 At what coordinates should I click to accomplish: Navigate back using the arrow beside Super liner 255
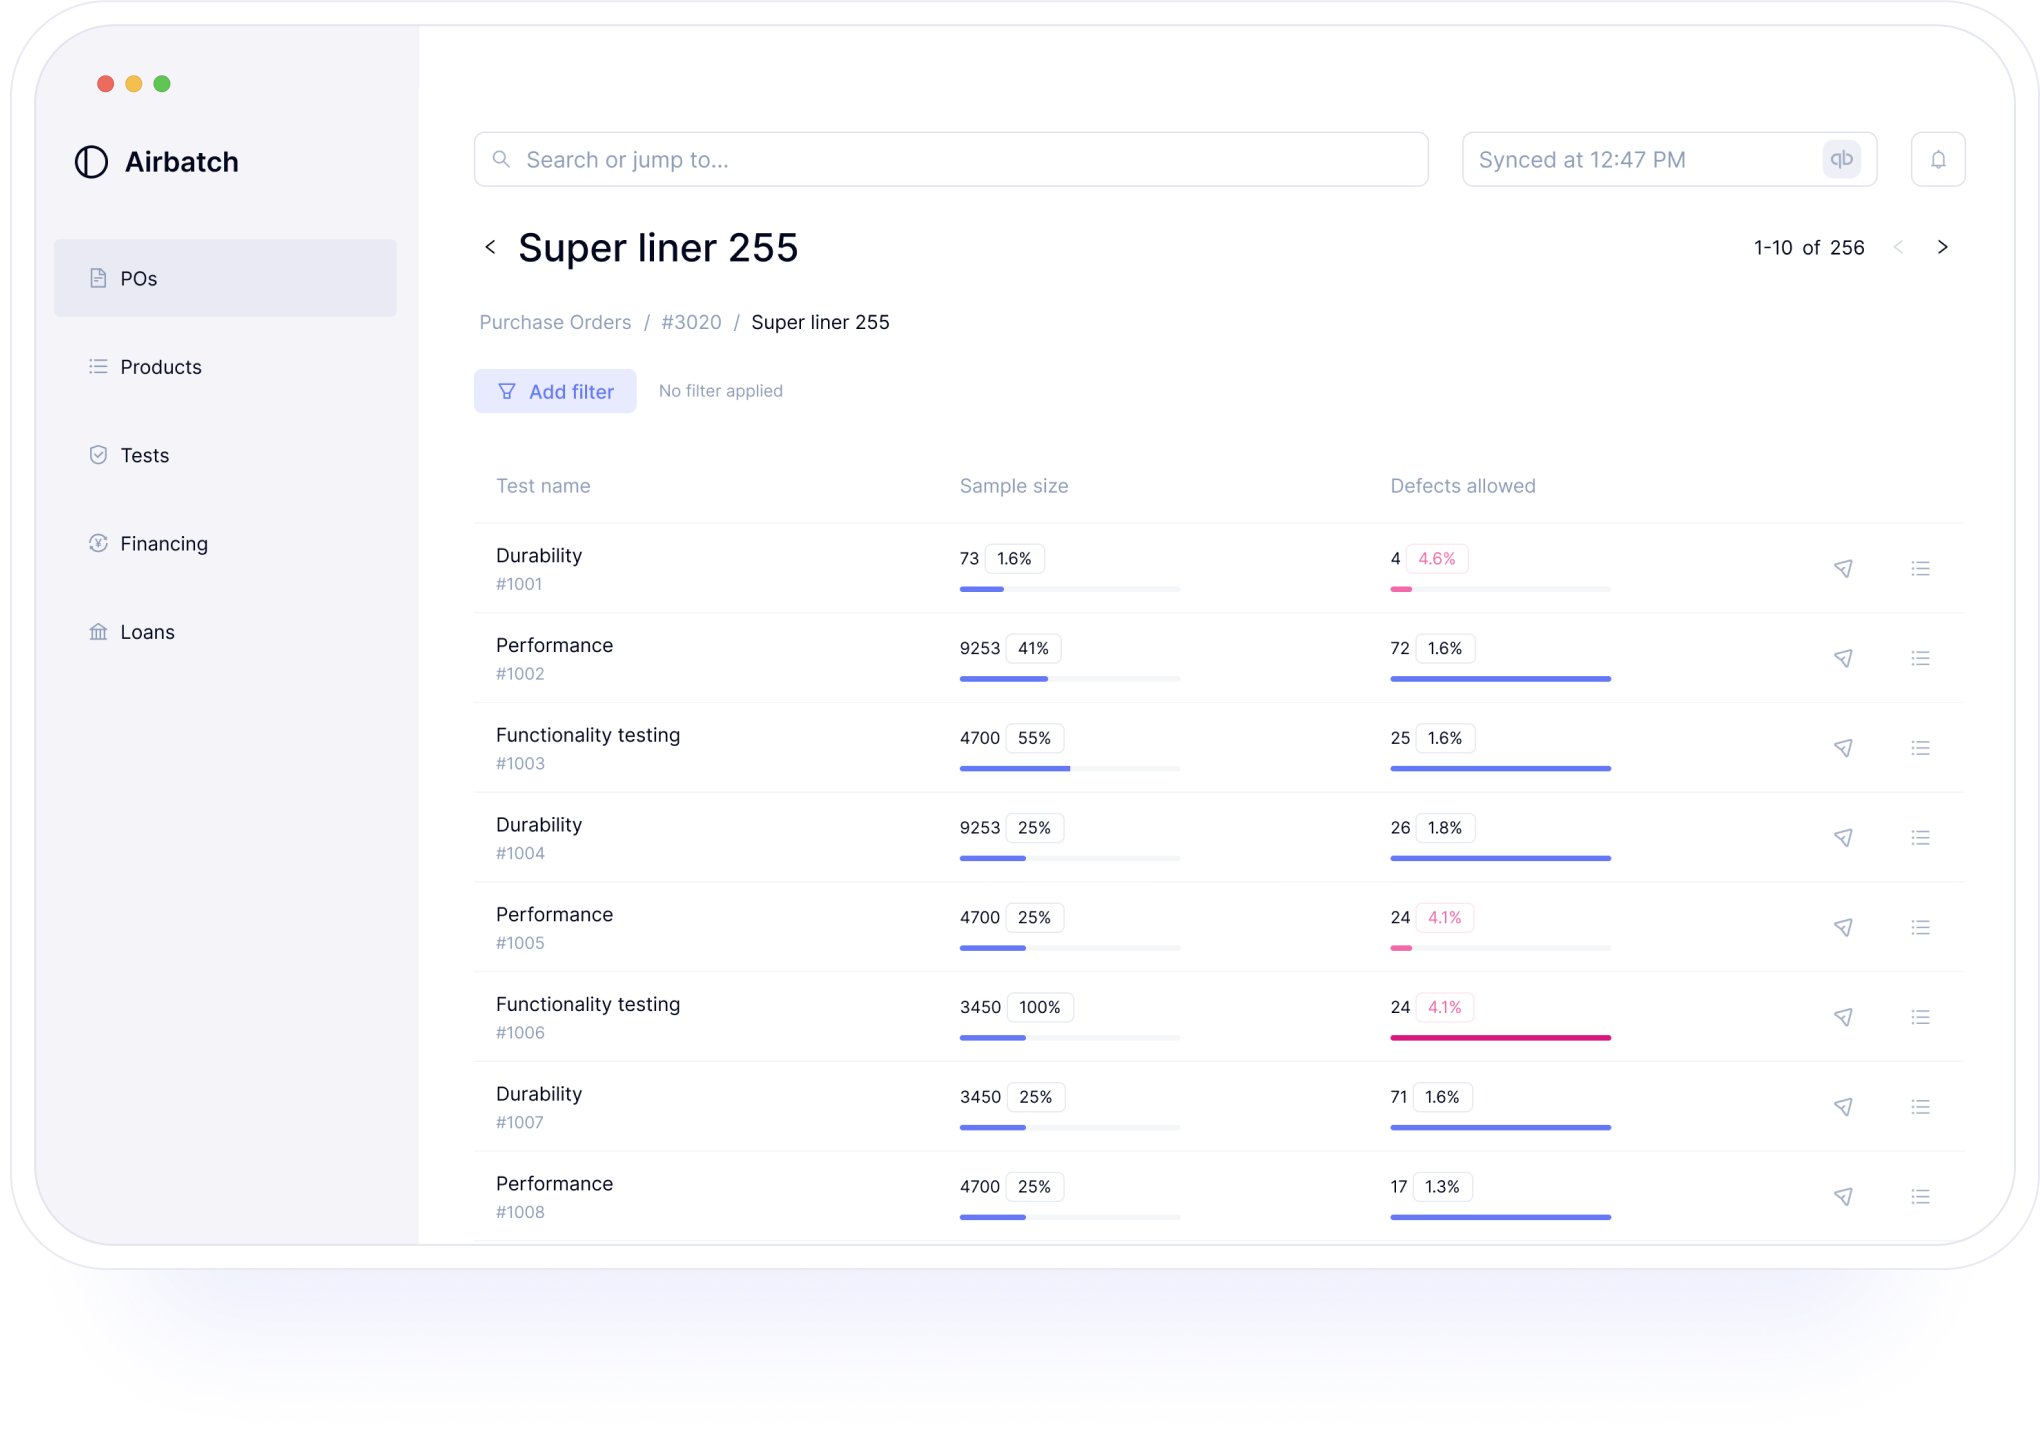tap(490, 247)
